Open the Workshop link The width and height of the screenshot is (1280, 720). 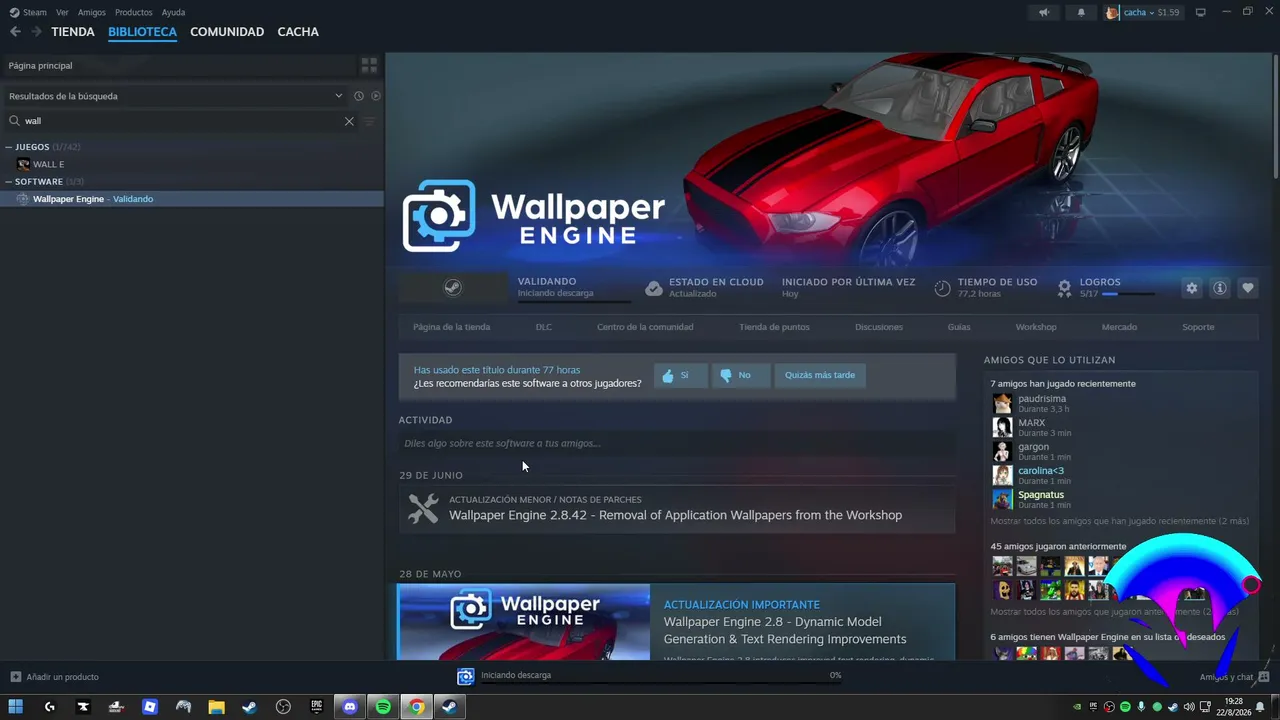coord(1036,327)
